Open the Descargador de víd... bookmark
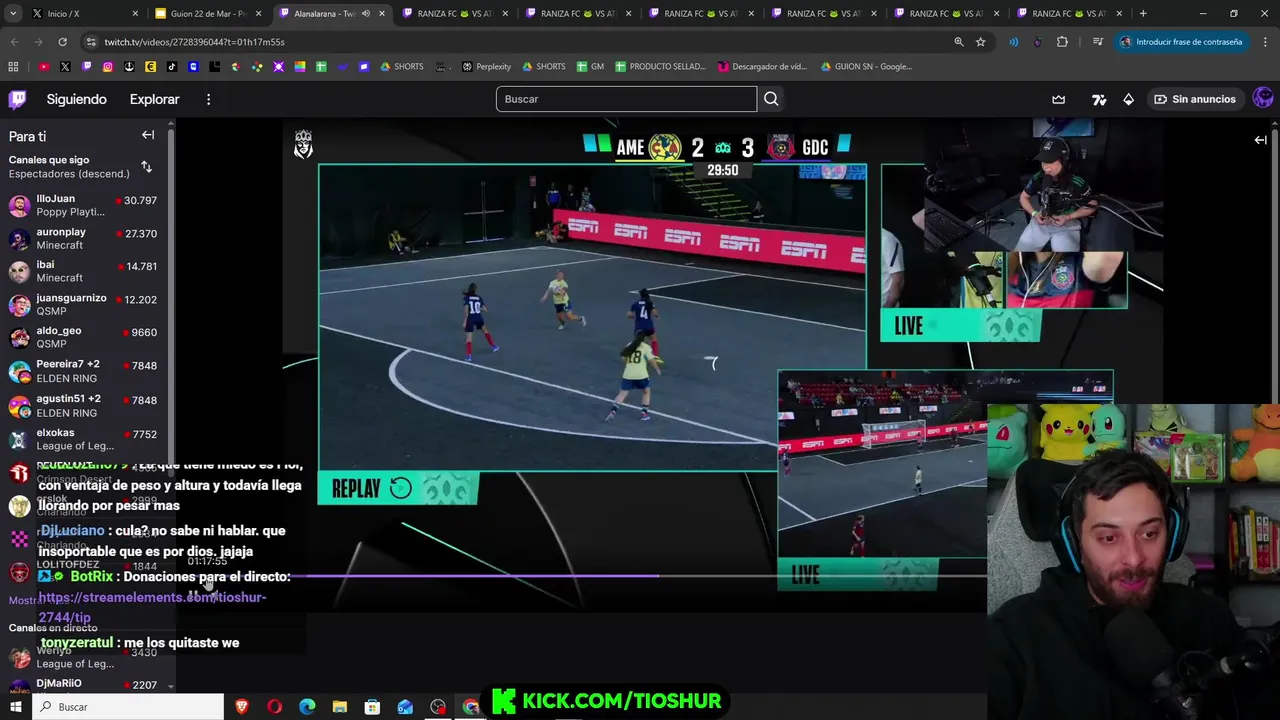Image resolution: width=1280 pixels, height=720 pixels. click(x=762, y=66)
